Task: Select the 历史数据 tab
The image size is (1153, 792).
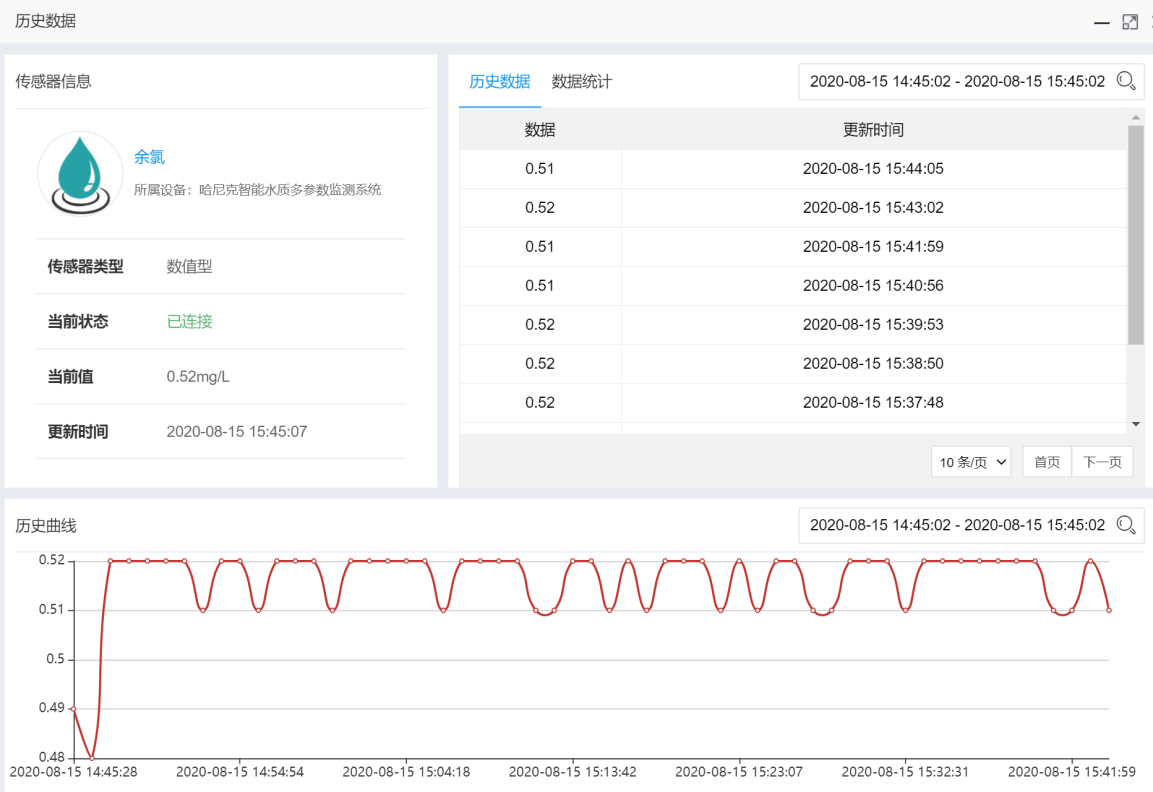Action: [x=500, y=82]
